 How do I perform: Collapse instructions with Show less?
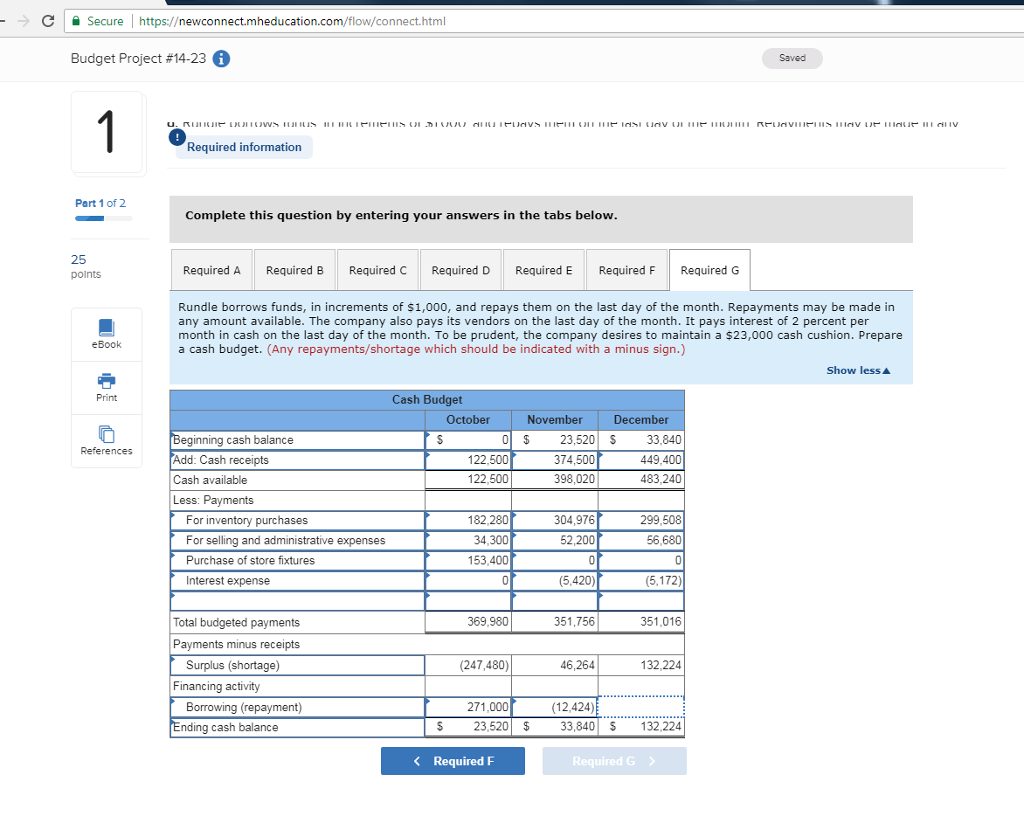tap(857, 371)
